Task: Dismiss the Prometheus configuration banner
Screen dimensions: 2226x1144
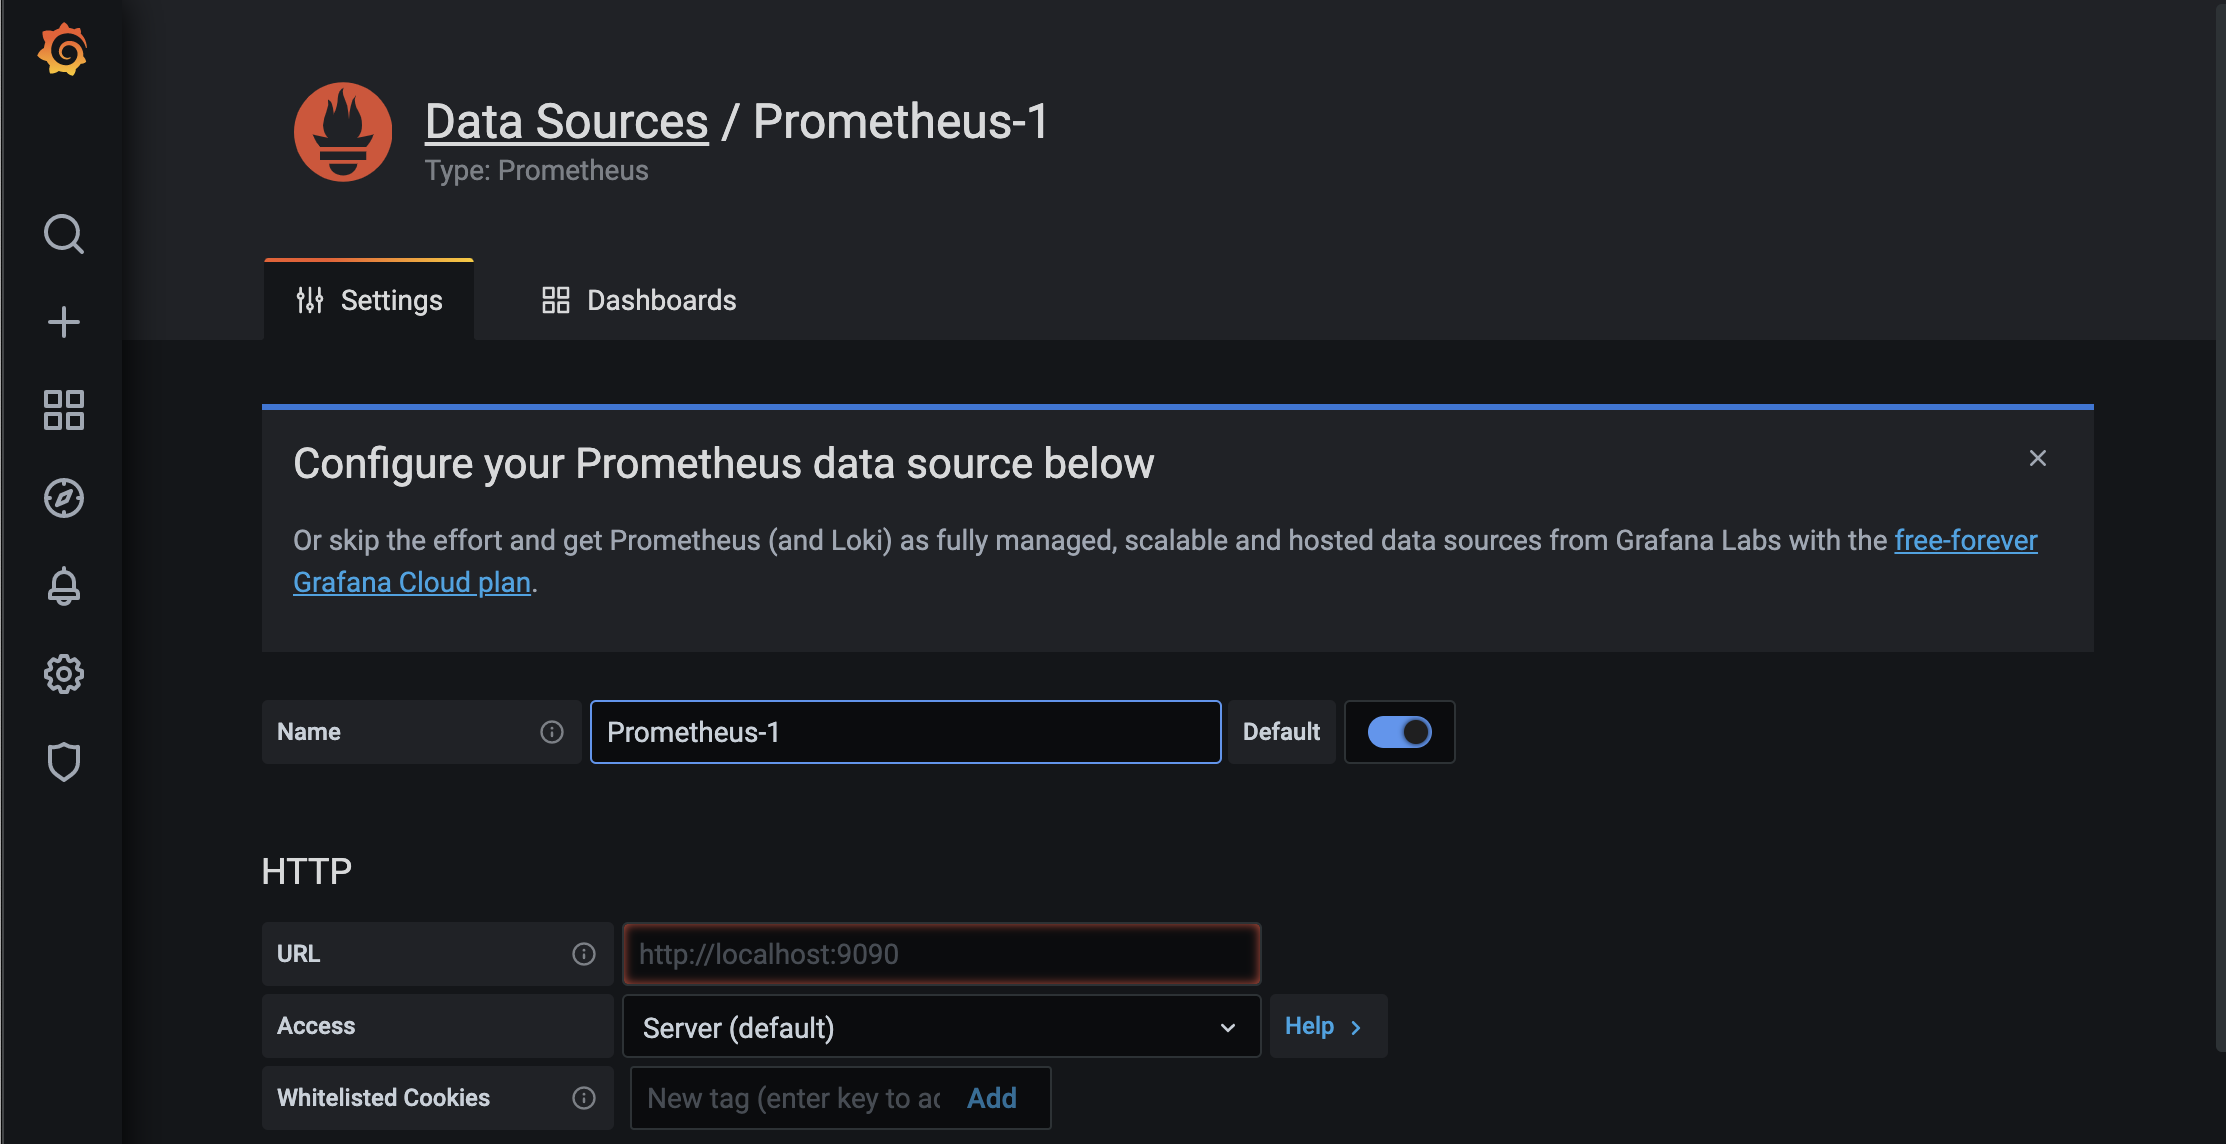Action: [x=2039, y=458]
